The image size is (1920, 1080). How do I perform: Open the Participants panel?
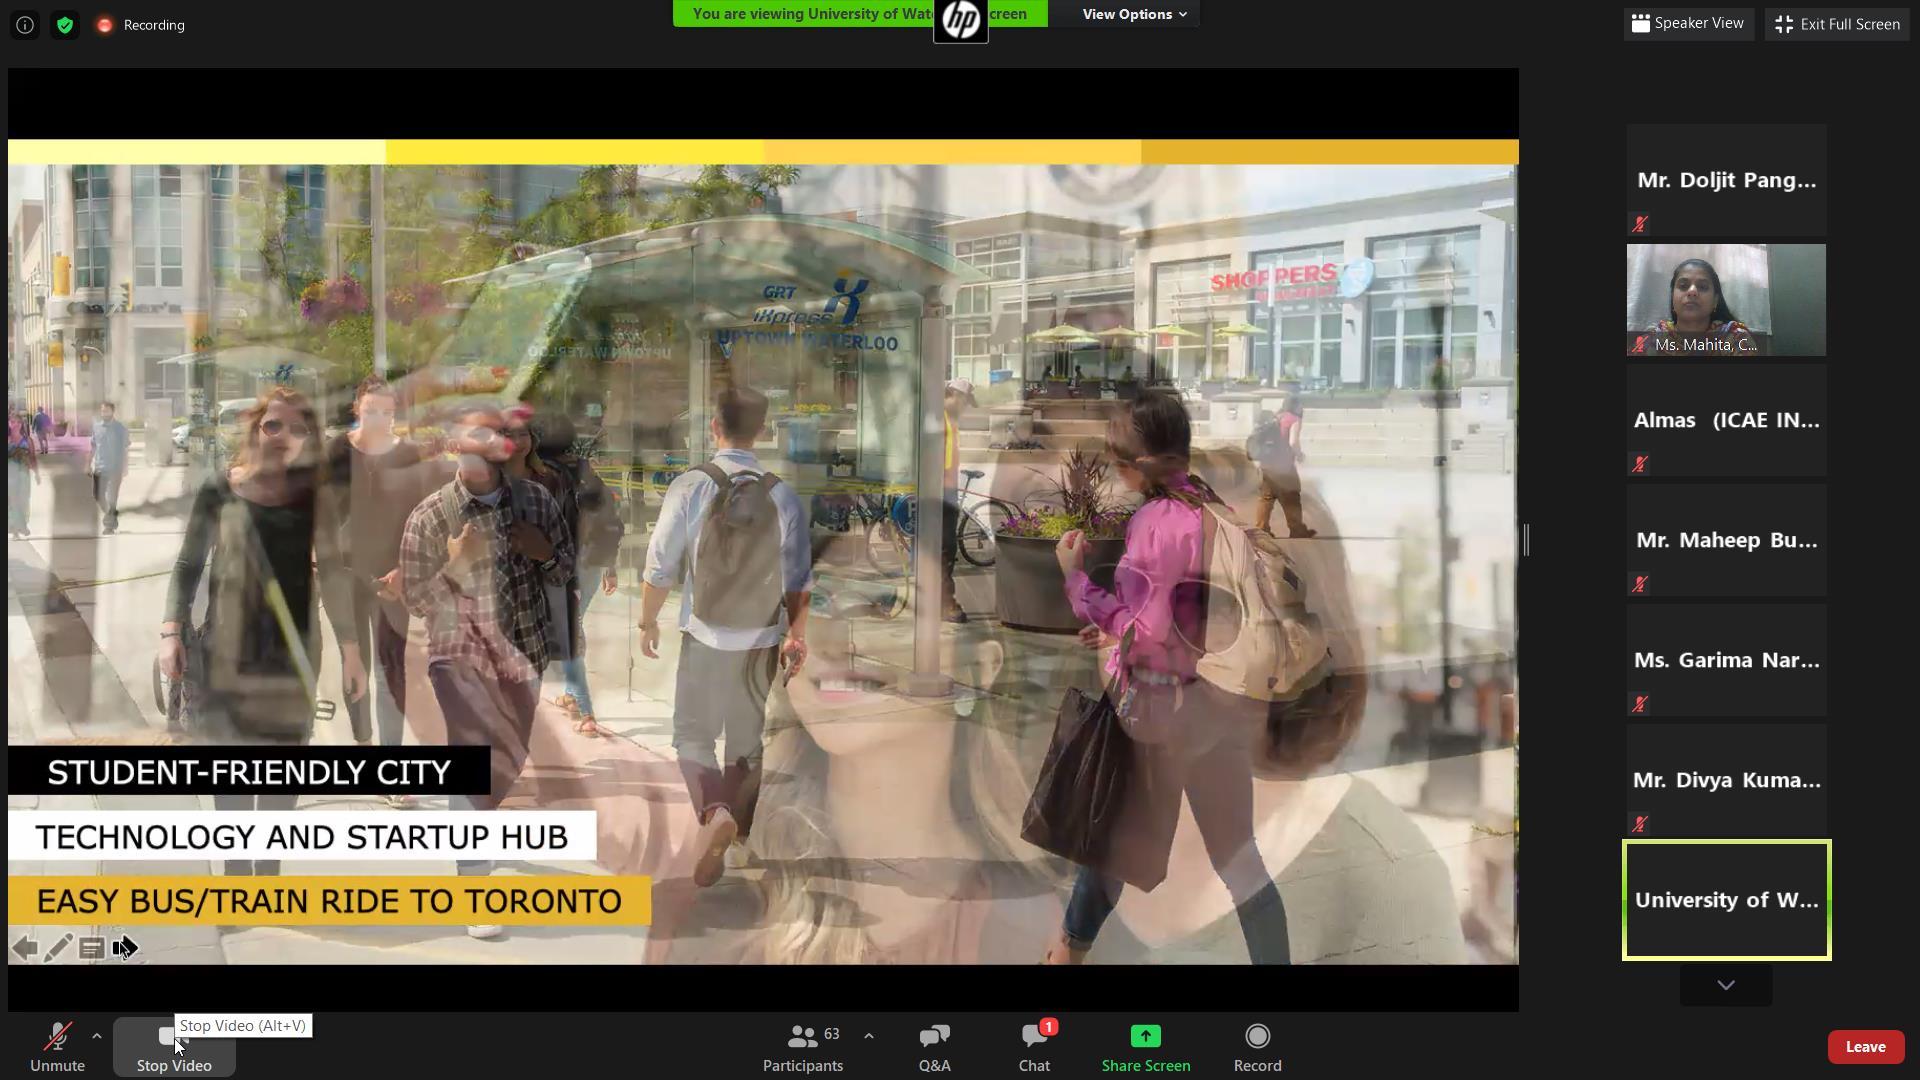coord(802,1047)
